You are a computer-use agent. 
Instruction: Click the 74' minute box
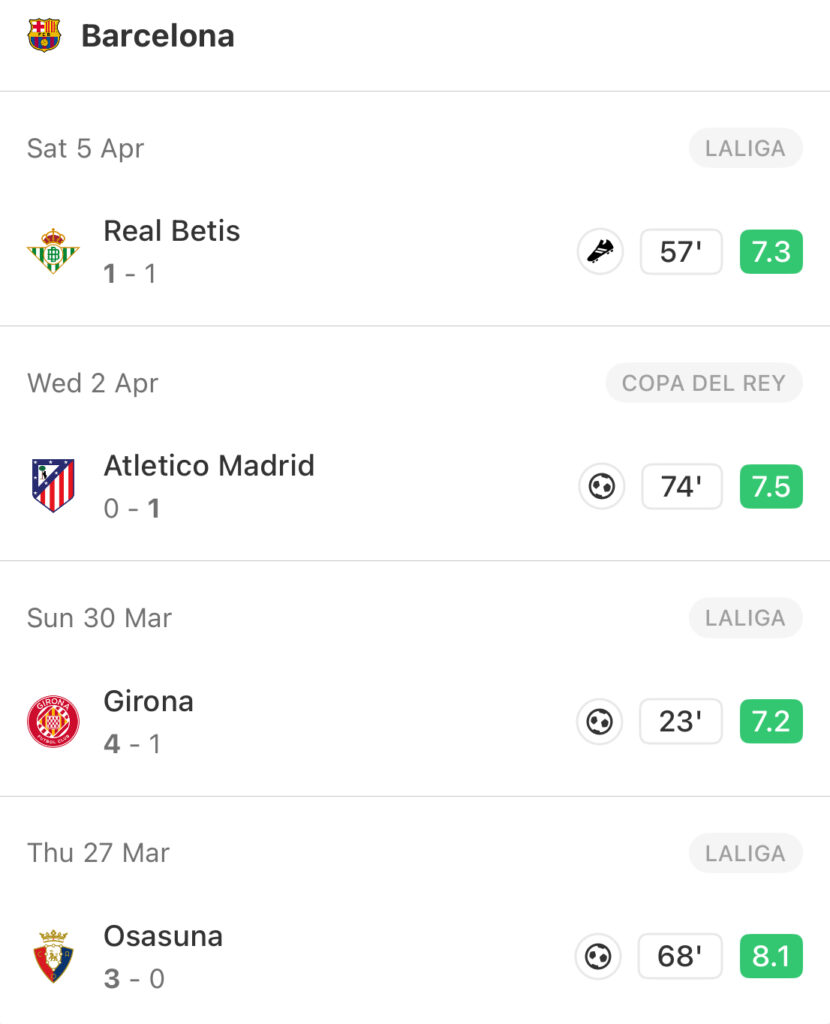coord(682,487)
